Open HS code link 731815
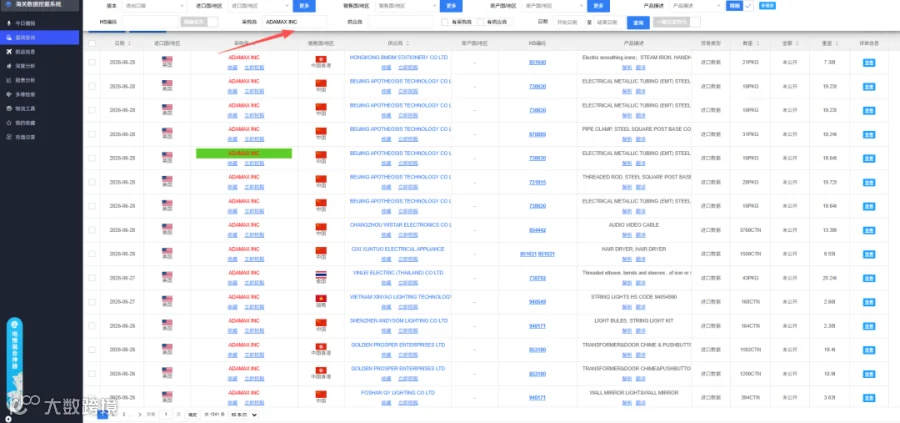This screenshot has height=423, width=900. pyautogui.click(x=537, y=182)
